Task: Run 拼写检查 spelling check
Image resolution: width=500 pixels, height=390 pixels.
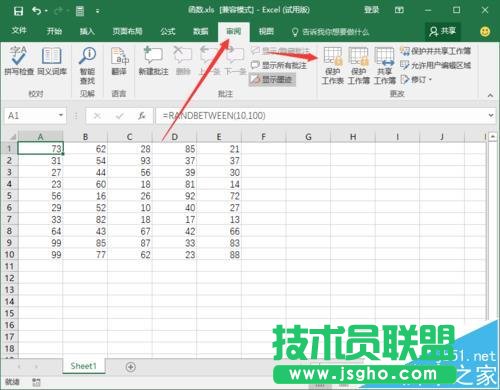Action: 19,61
